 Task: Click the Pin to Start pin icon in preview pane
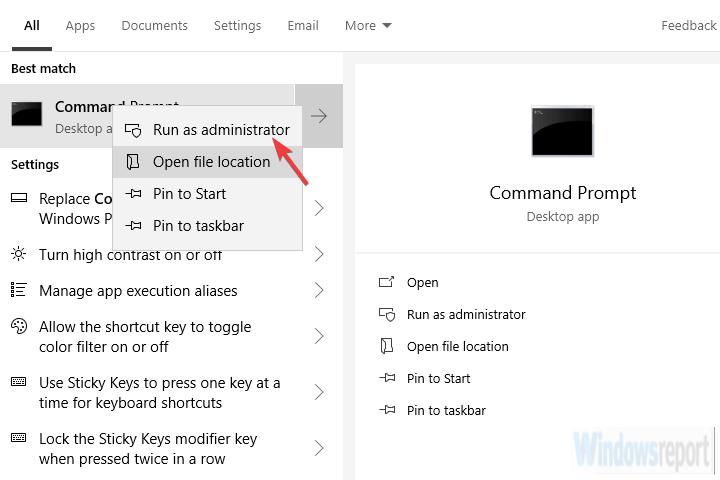pyautogui.click(x=387, y=378)
